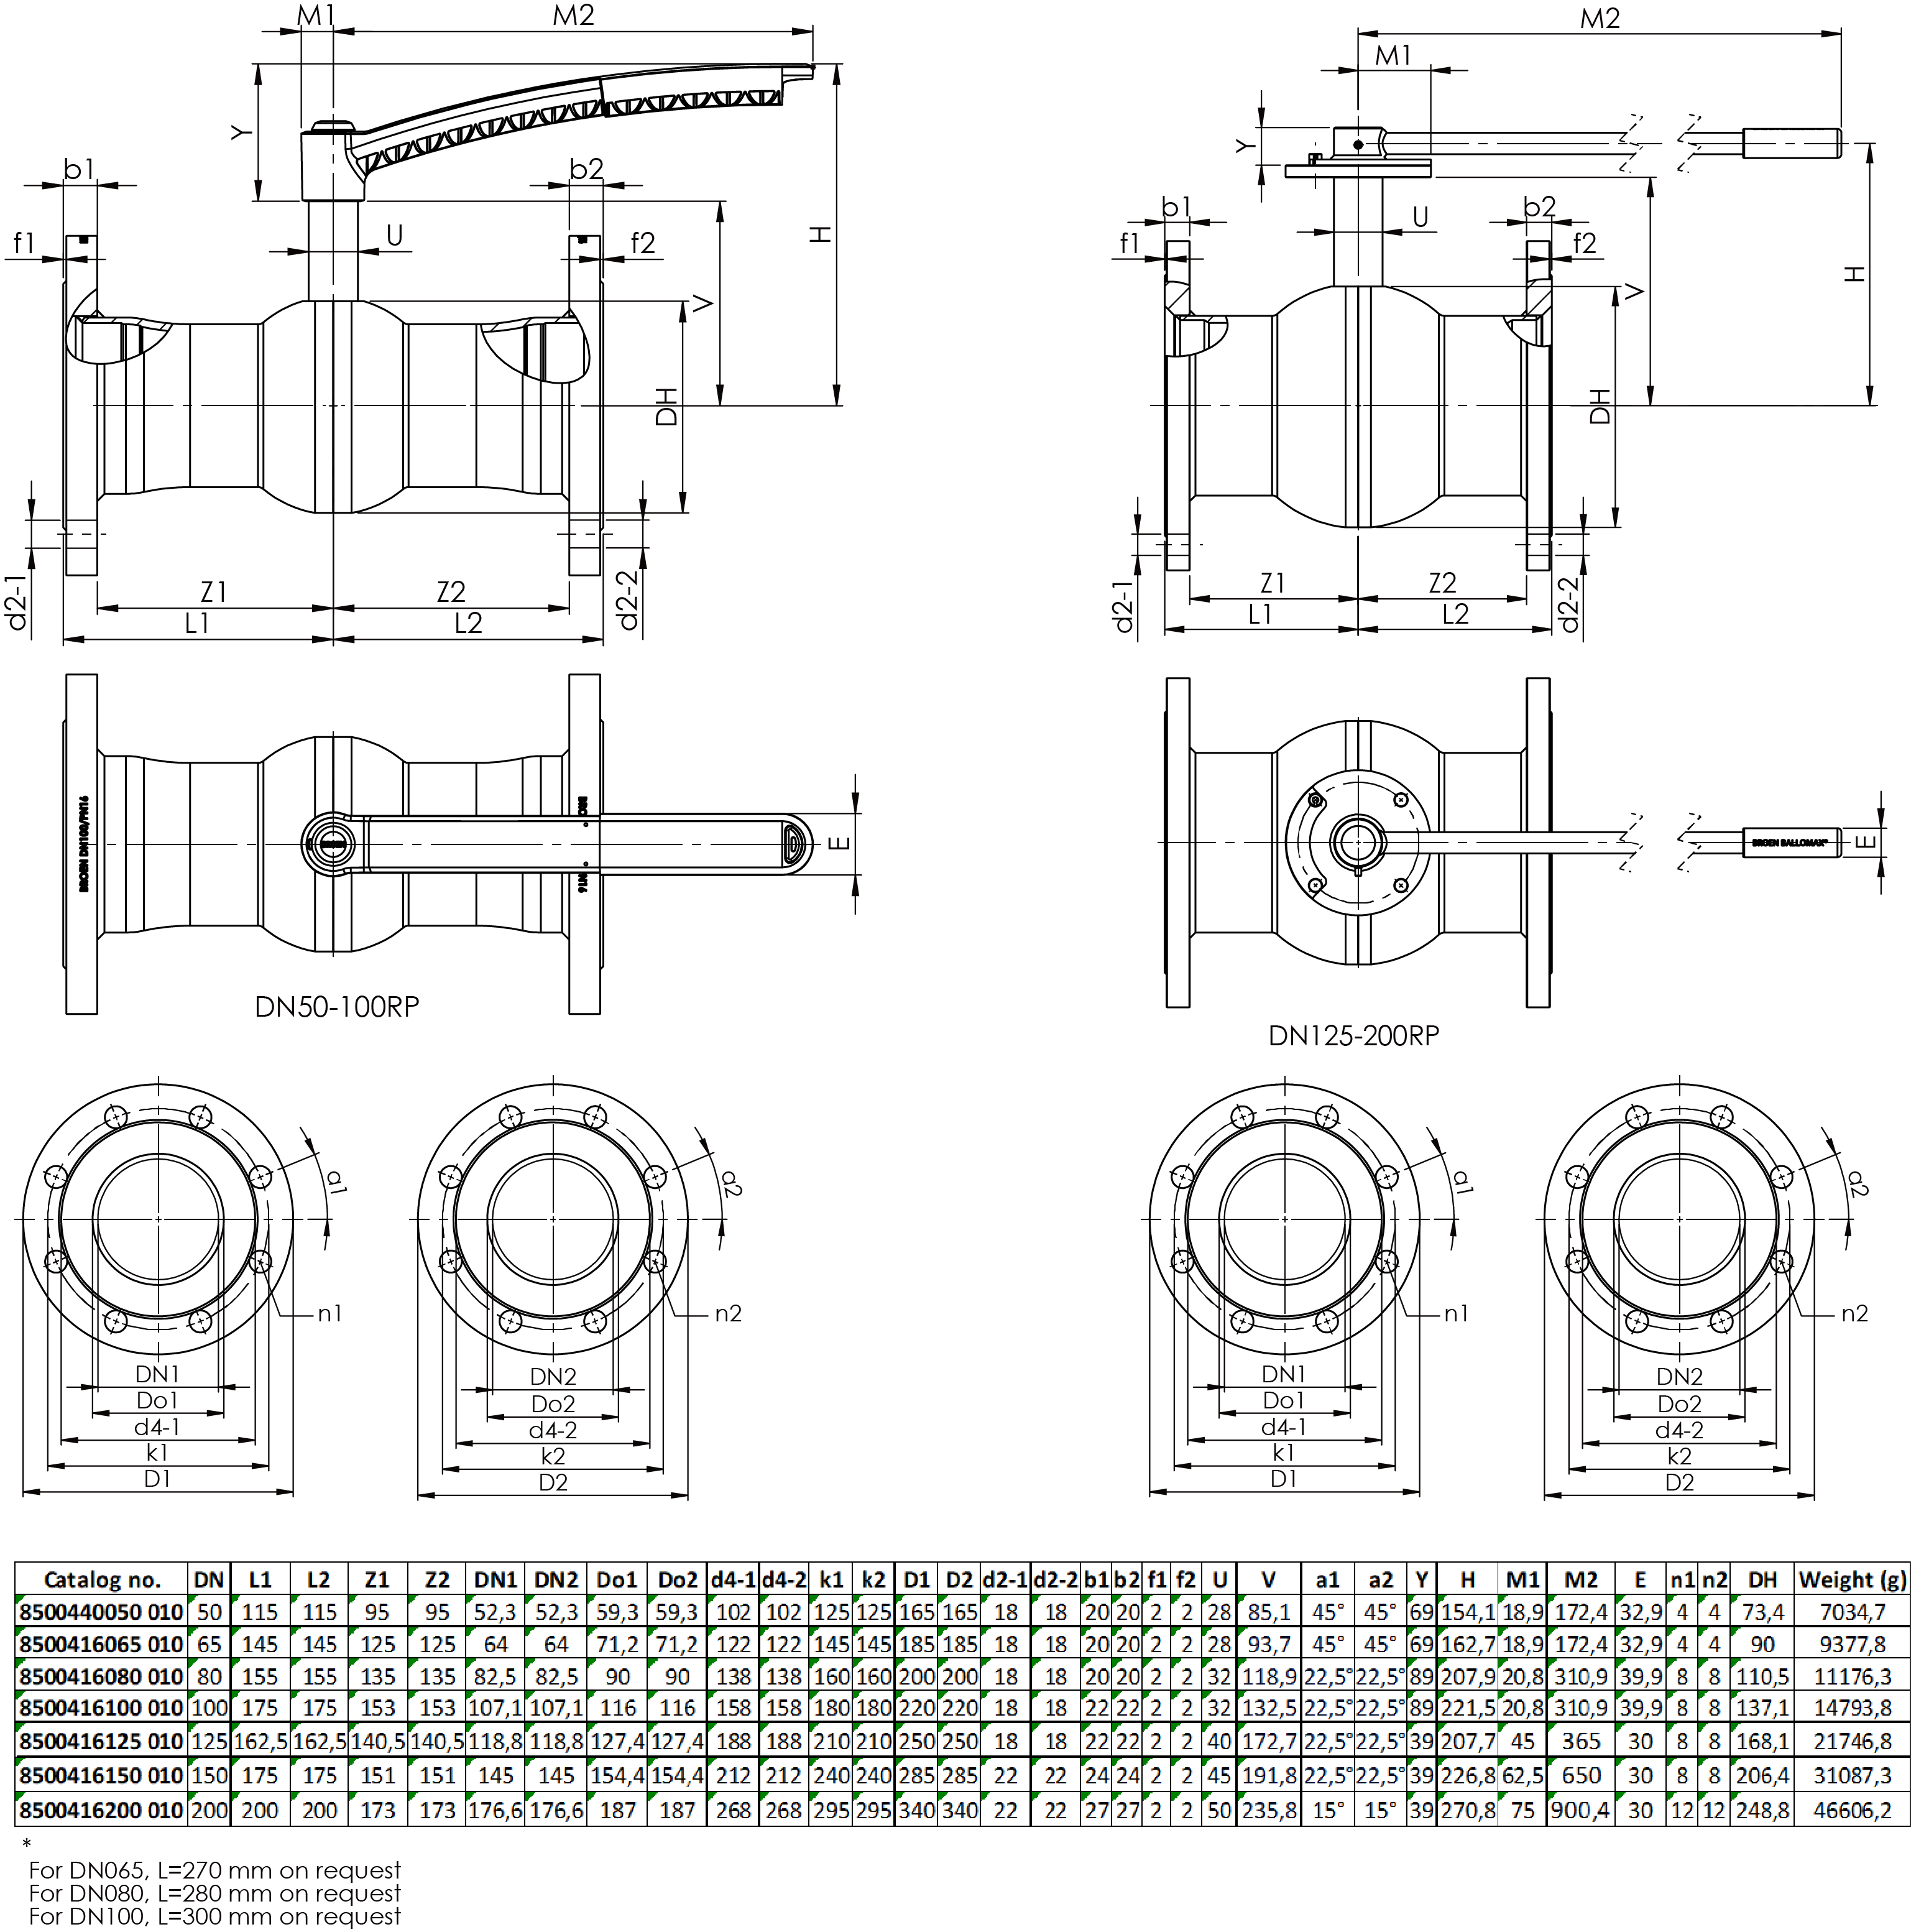Click the DH column header in table
The width and height of the screenshot is (1911, 1932).
click(1762, 1580)
